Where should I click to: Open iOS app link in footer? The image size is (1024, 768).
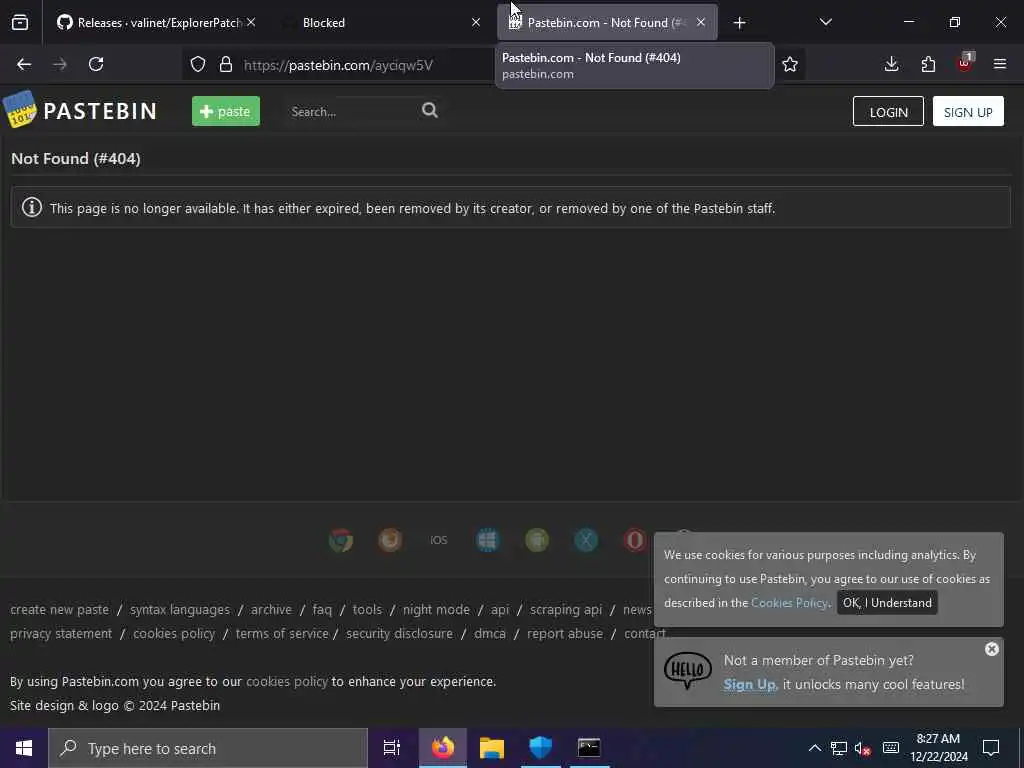pos(439,540)
